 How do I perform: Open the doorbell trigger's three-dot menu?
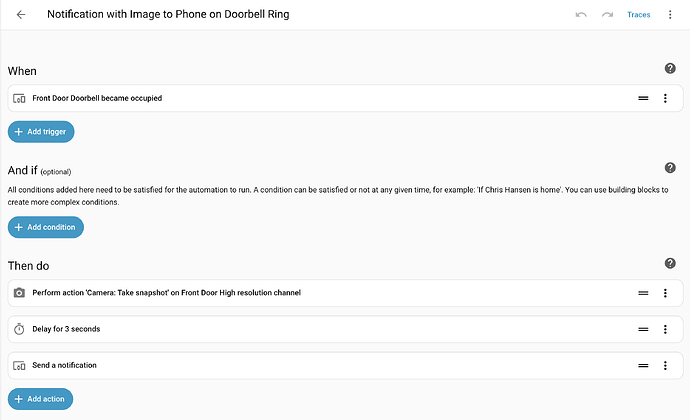tap(665, 98)
